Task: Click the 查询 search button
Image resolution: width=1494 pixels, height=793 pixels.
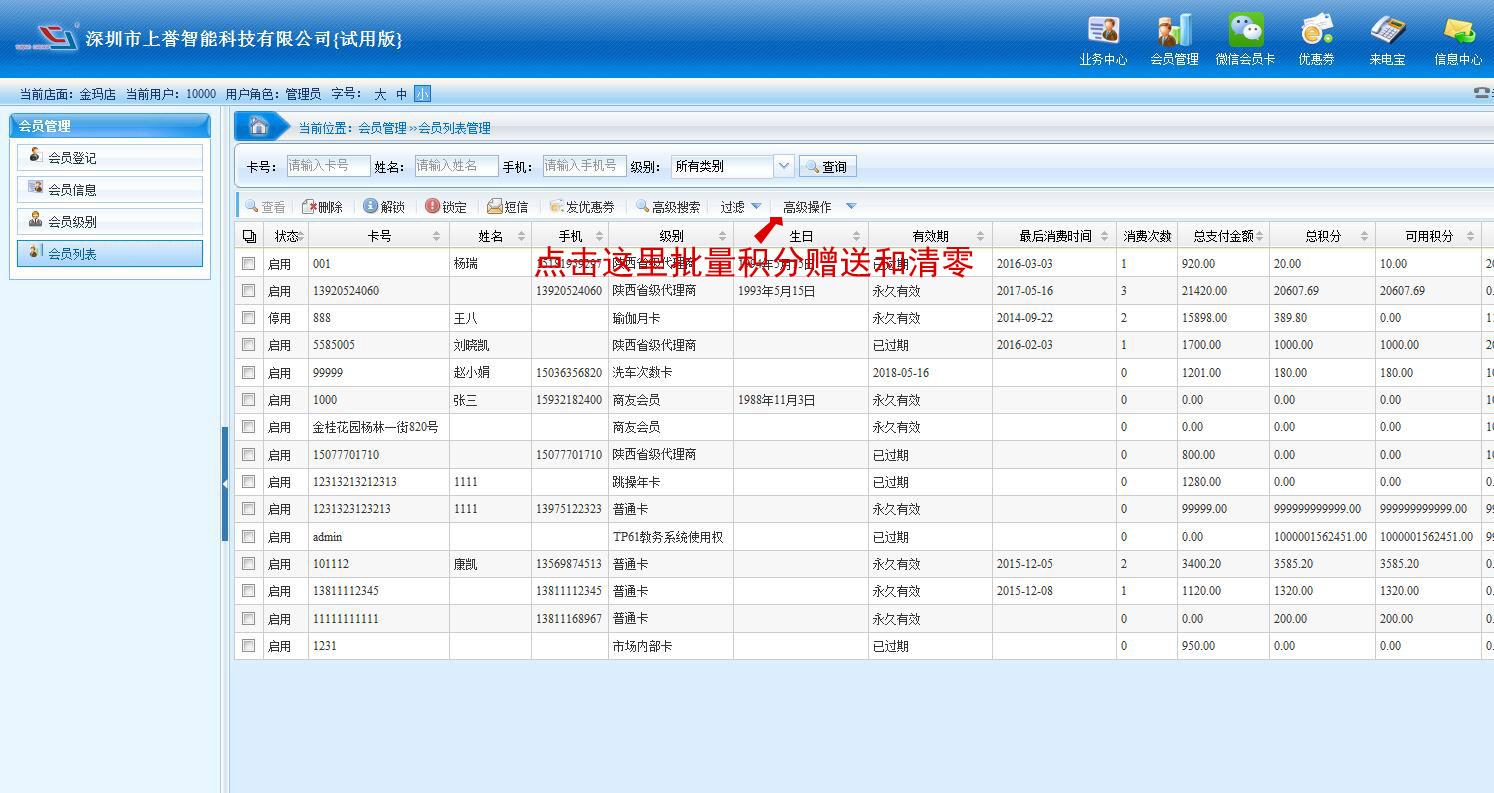Action: 828,167
